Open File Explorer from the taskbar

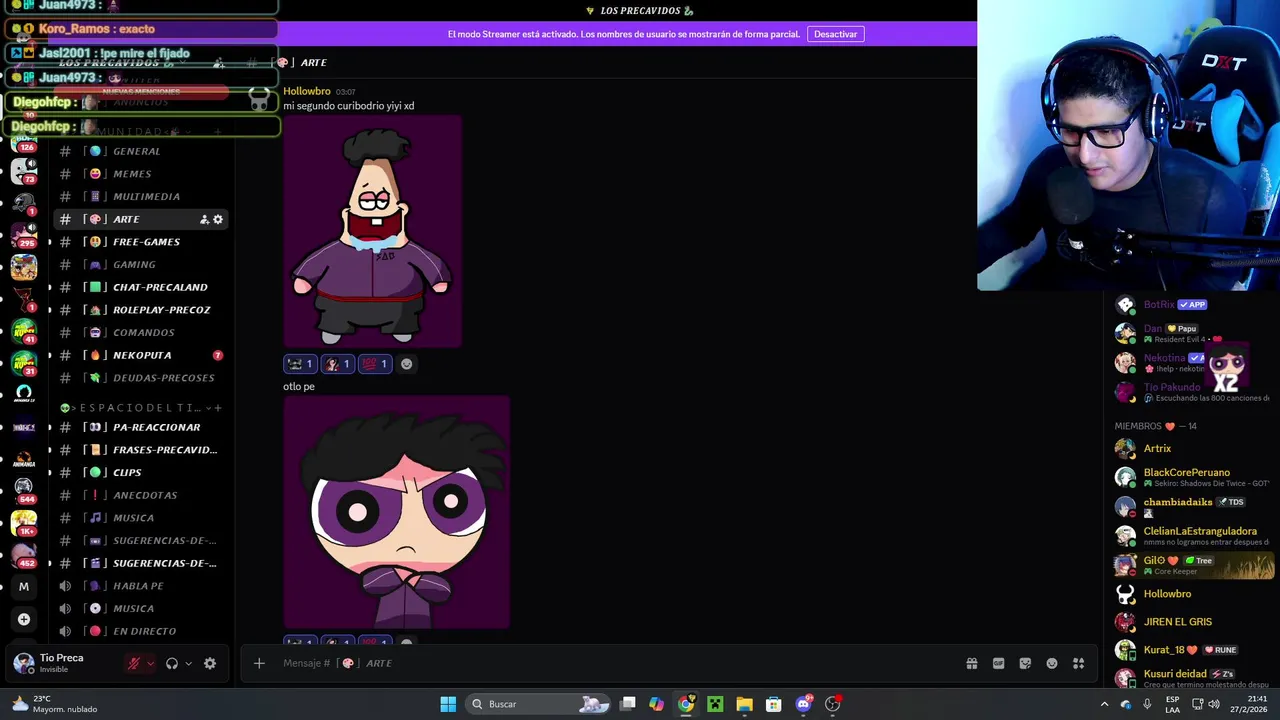[x=744, y=704]
